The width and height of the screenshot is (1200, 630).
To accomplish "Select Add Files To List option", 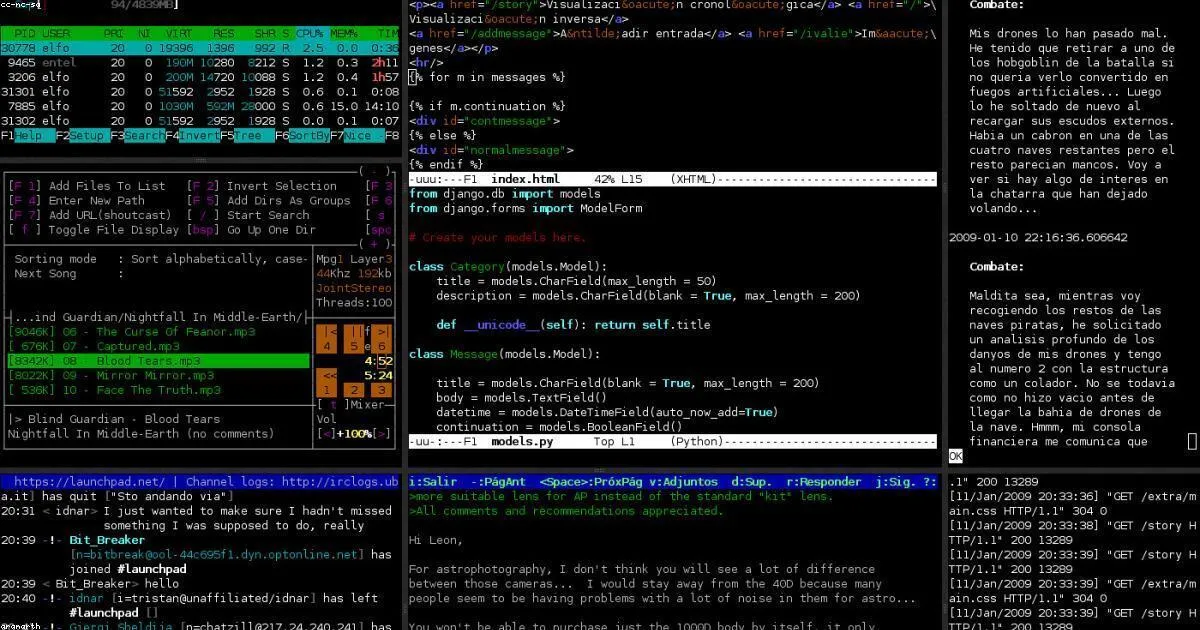I will point(87,186).
